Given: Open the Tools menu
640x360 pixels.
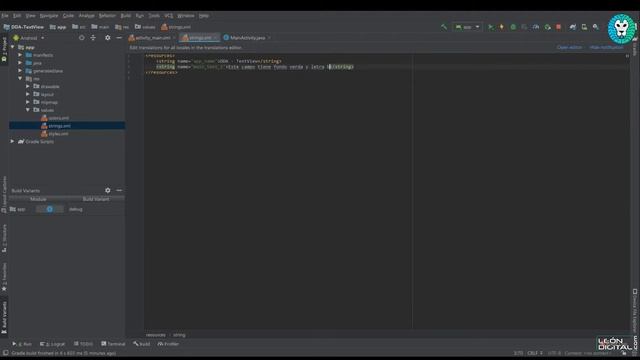Looking at the screenshot, I should [154, 16].
